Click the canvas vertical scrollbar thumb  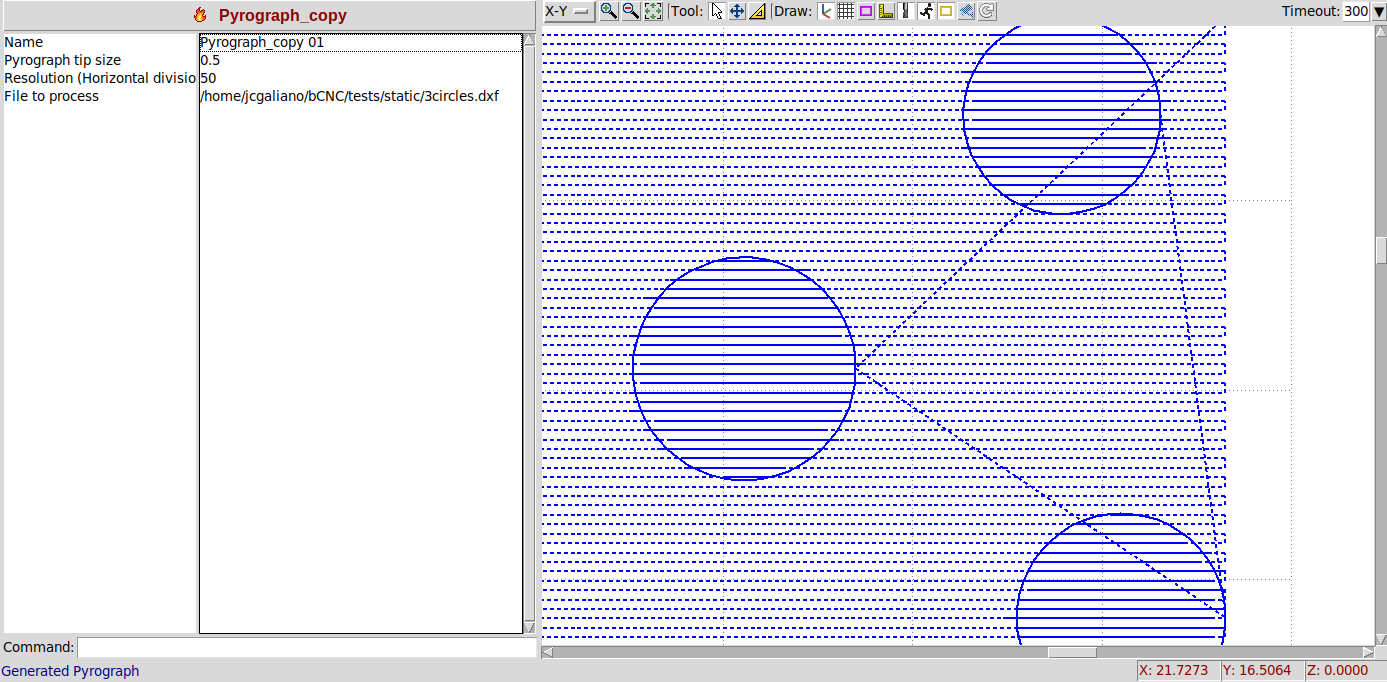point(1381,249)
